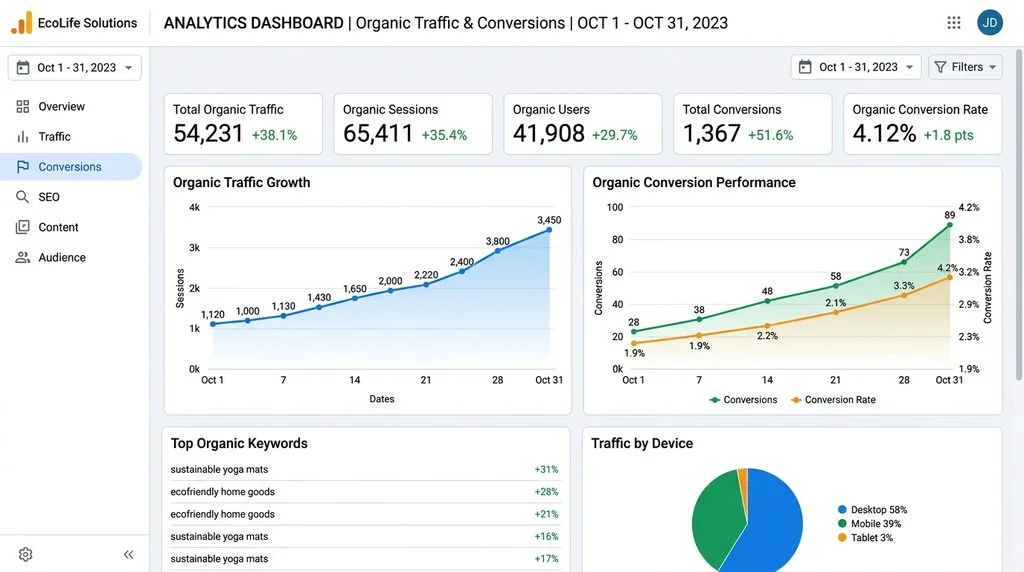The width and height of the screenshot is (1024, 572).
Task: Click the +1.8 pts change value
Action: pyautogui.click(x=948, y=135)
